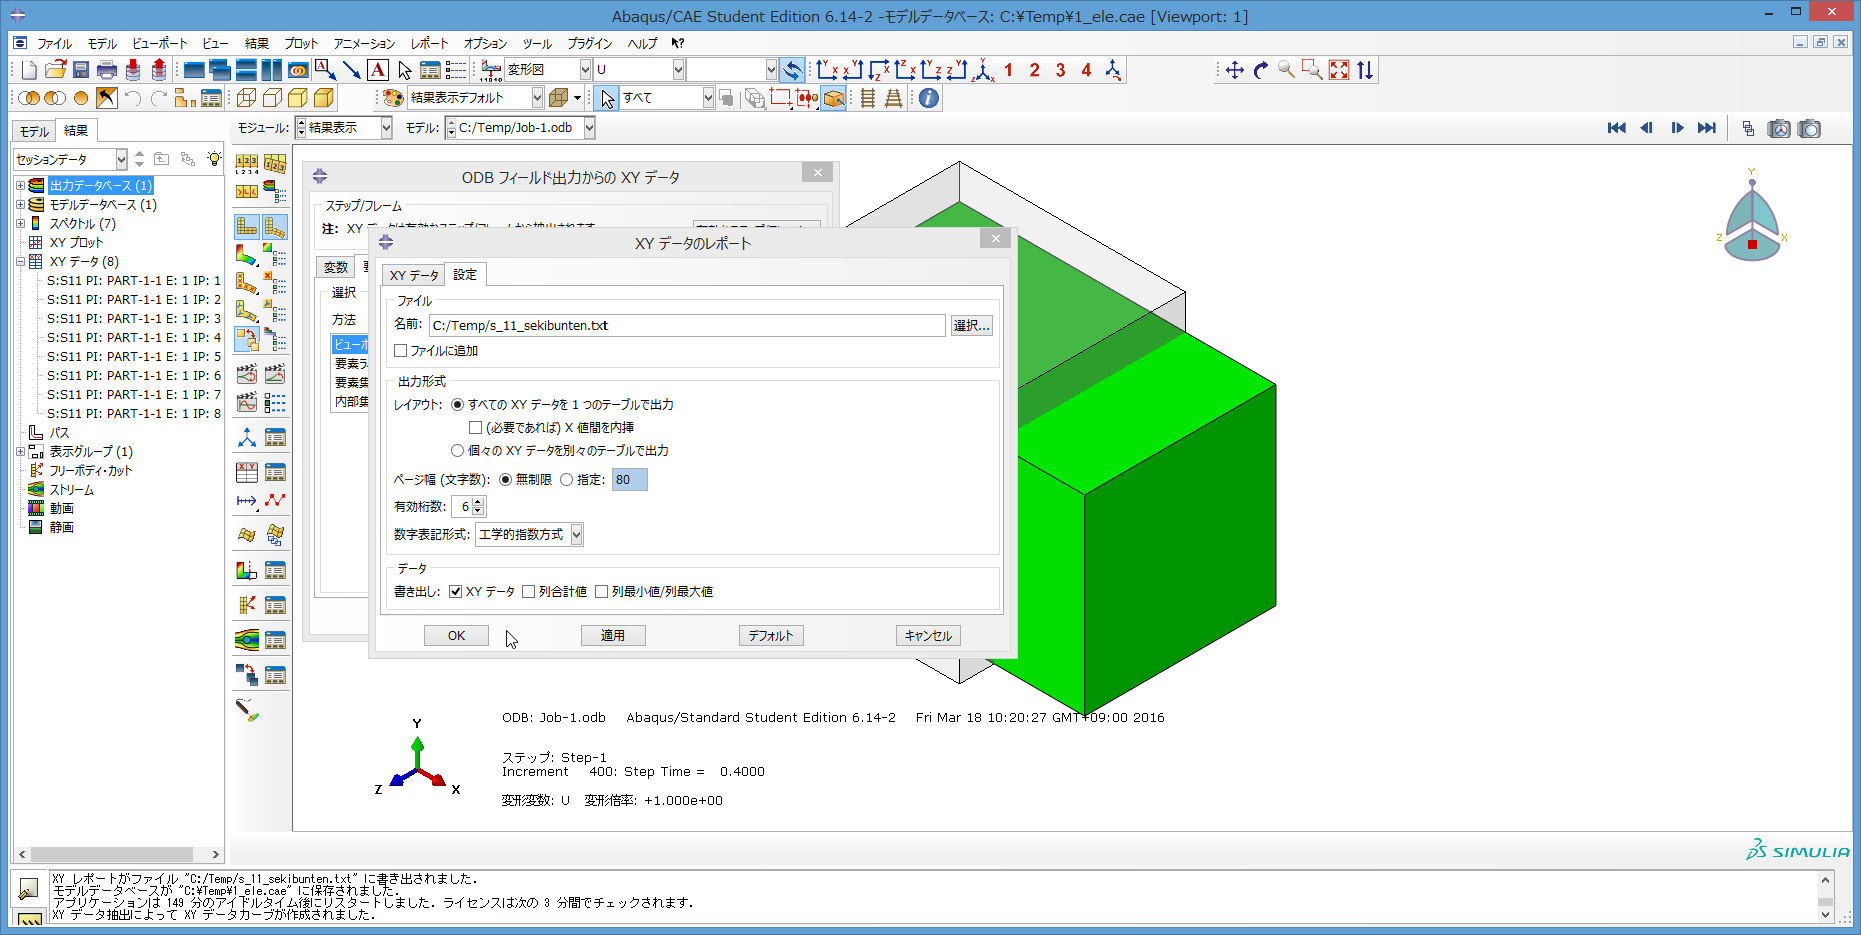Viewport: 1861px width, 935px height.
Task: Select the text annotation 'A' tool
Action: (378, 70)
